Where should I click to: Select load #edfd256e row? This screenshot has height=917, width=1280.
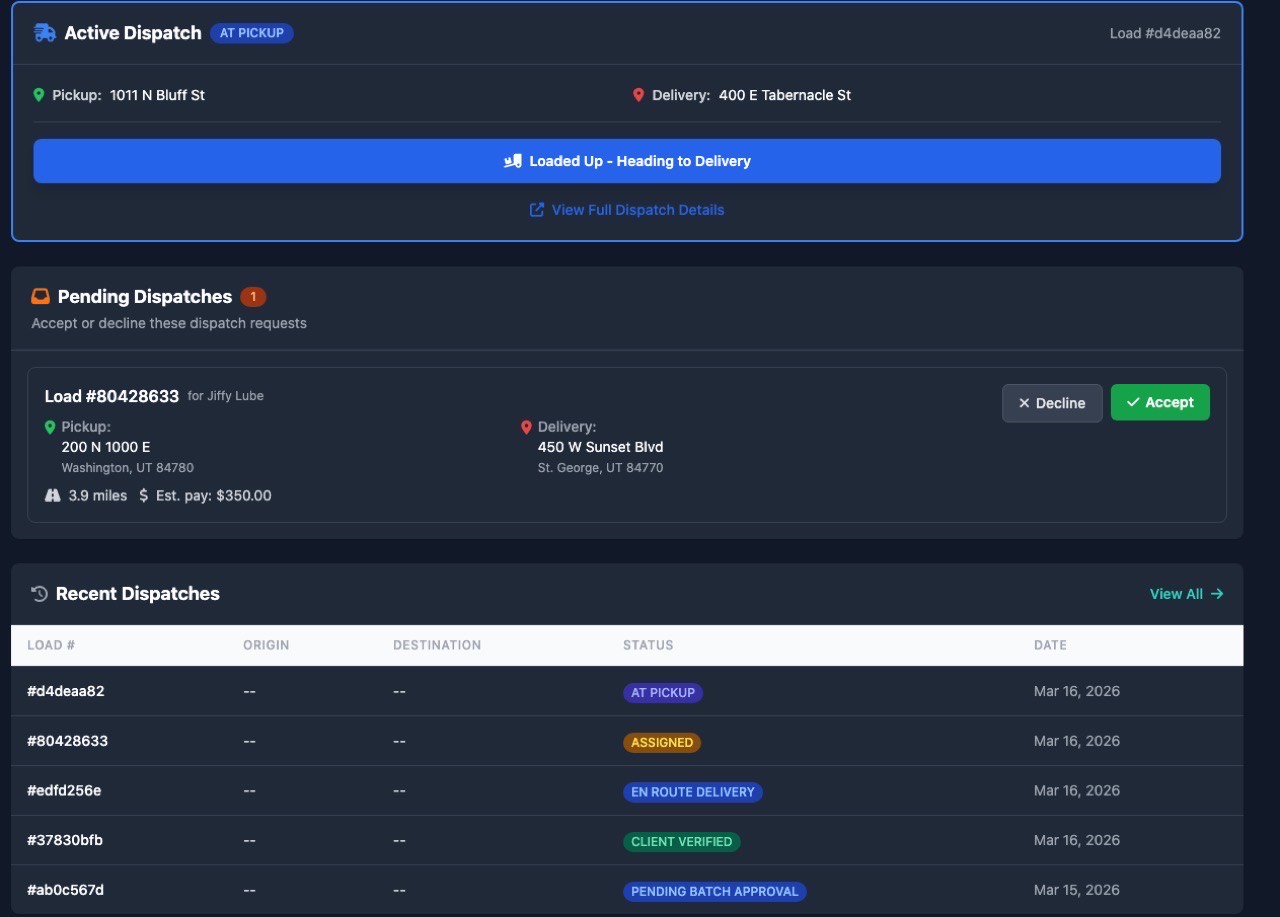[x=627, y=791]
